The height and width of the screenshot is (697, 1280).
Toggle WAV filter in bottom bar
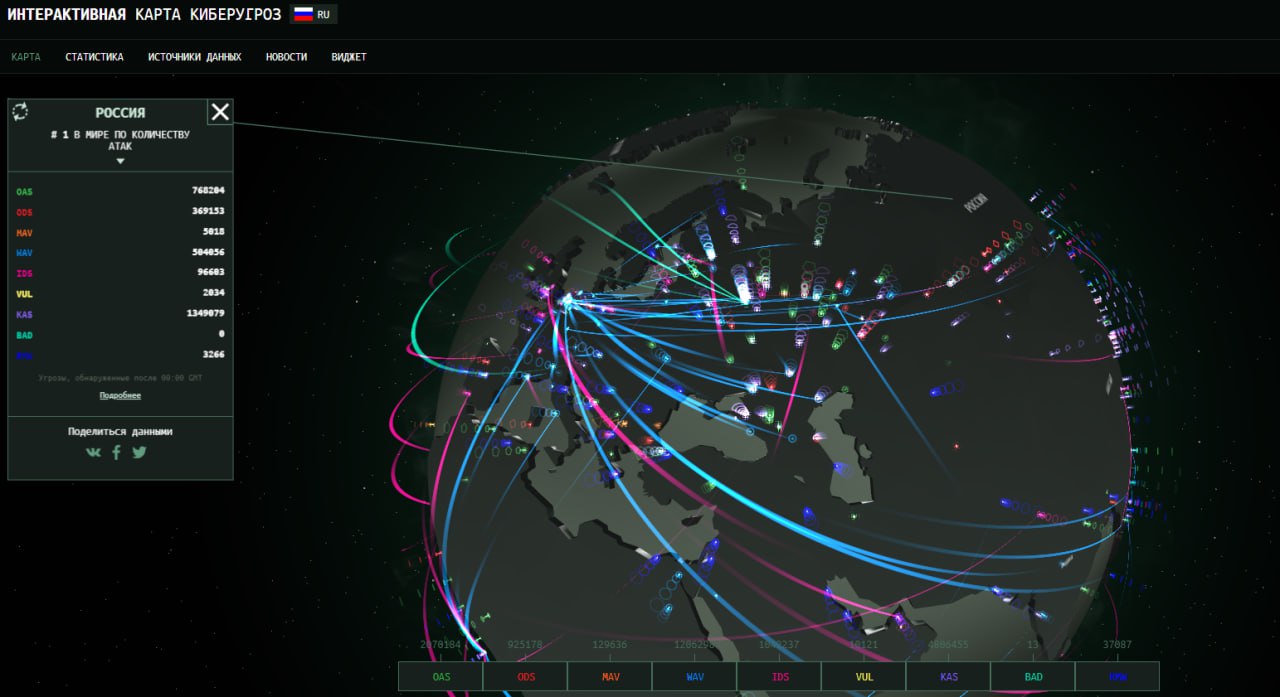click(x=695, y=677)
